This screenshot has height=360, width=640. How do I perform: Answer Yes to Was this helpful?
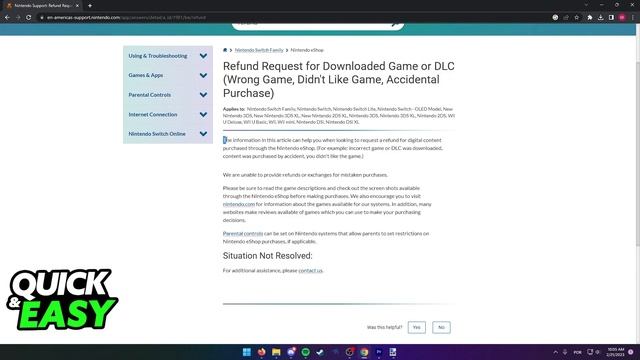[x=416, y=327]
